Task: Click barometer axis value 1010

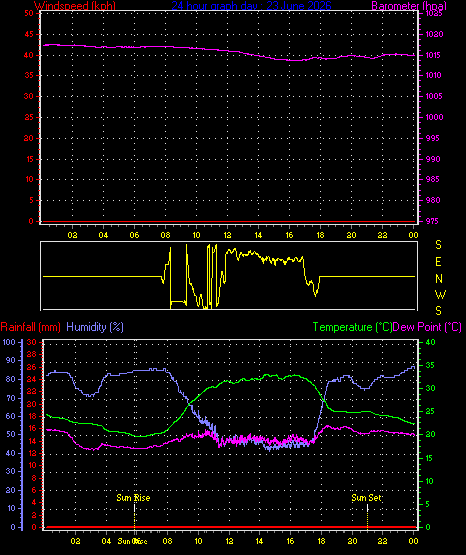Action: tap(434, 75)
